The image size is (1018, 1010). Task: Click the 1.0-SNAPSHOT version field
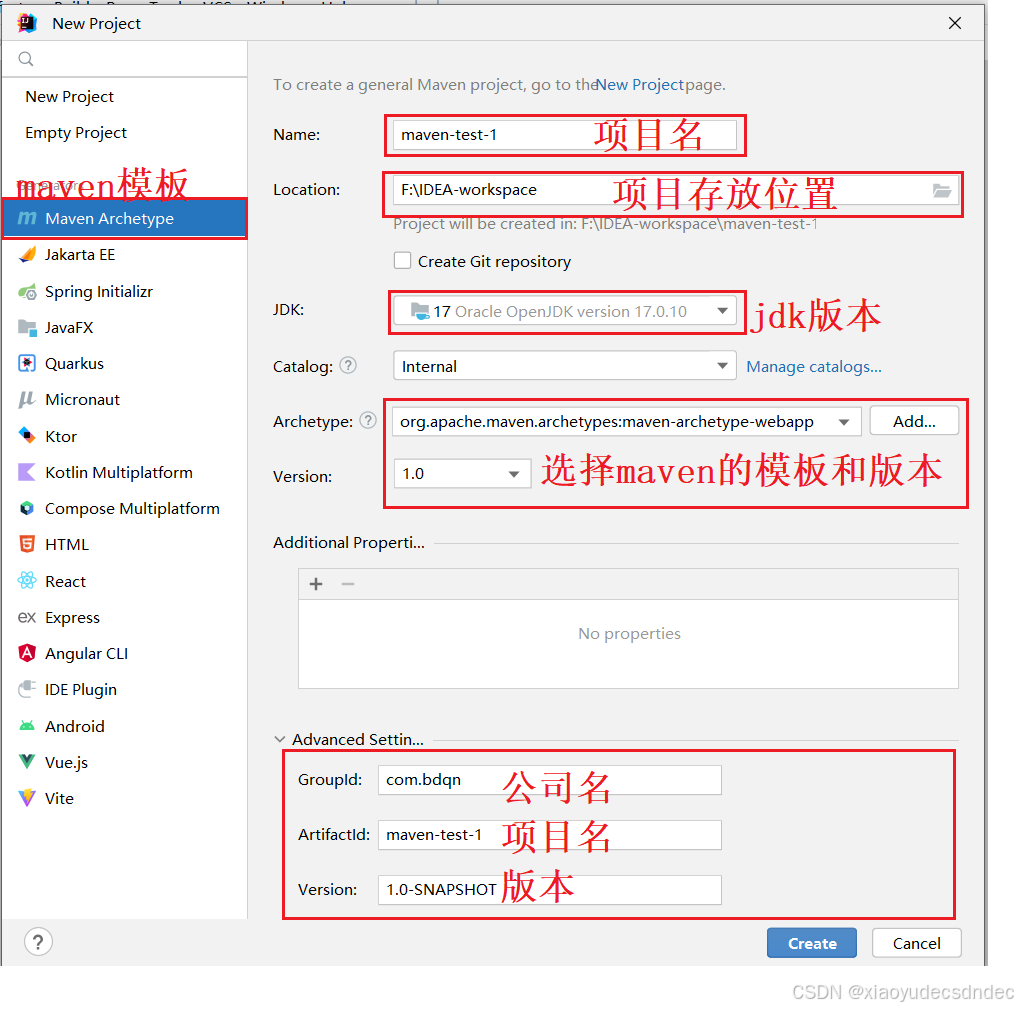tap(549, 889)
